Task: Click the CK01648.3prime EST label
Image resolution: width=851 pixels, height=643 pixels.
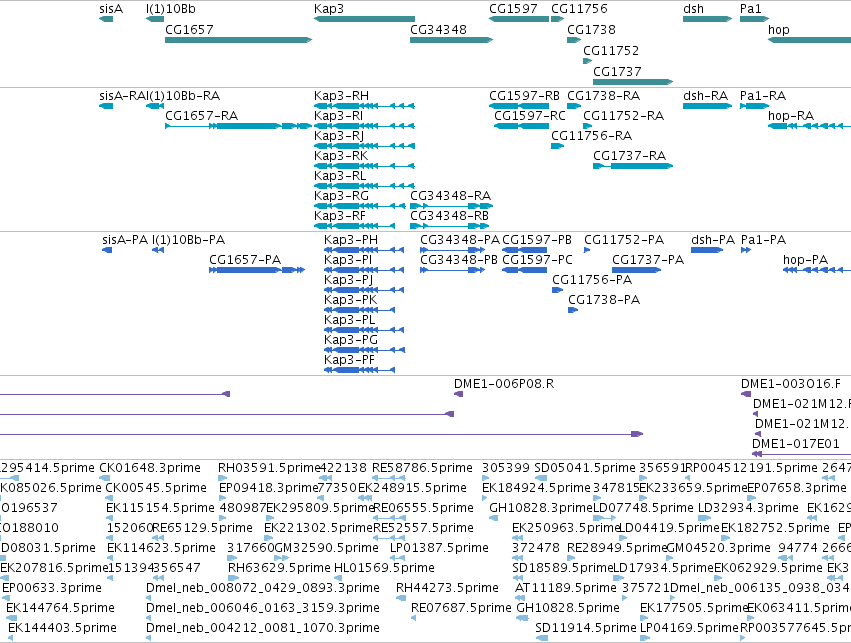Action: 150,468
